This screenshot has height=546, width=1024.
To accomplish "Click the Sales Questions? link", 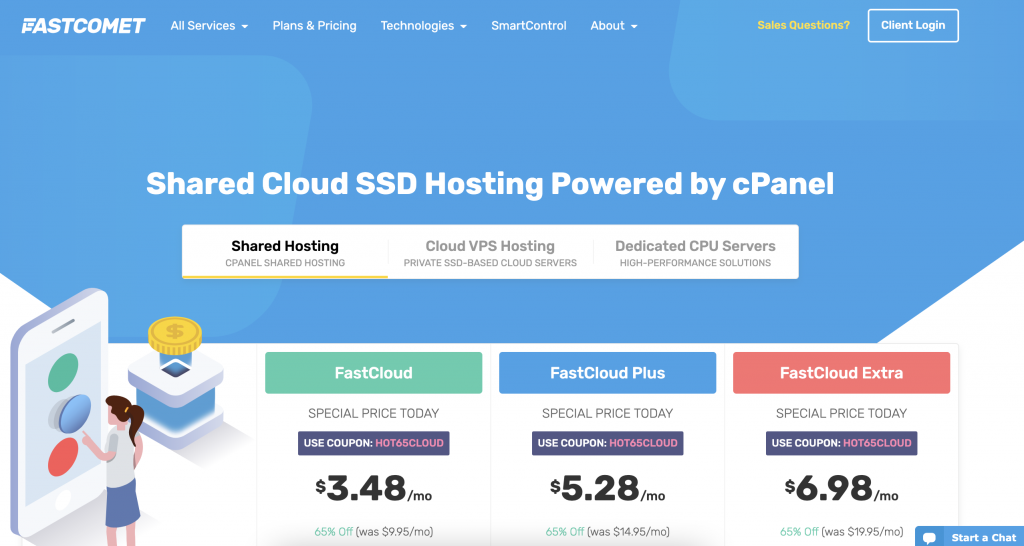I will pyautogui.click(x=803, y=26).
